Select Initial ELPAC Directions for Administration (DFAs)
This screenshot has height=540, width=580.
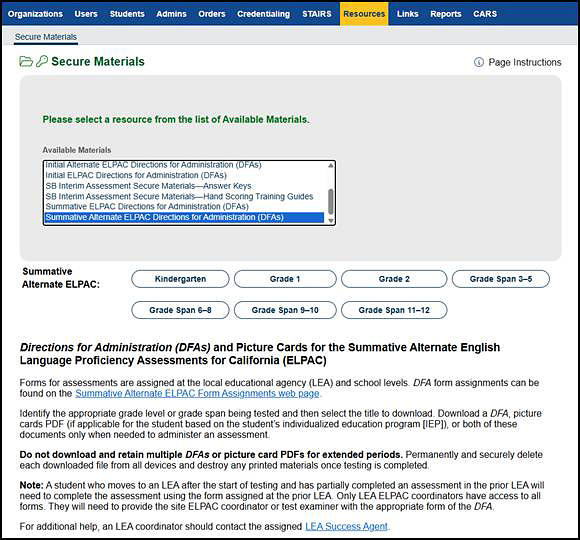[x=184, y=175]
